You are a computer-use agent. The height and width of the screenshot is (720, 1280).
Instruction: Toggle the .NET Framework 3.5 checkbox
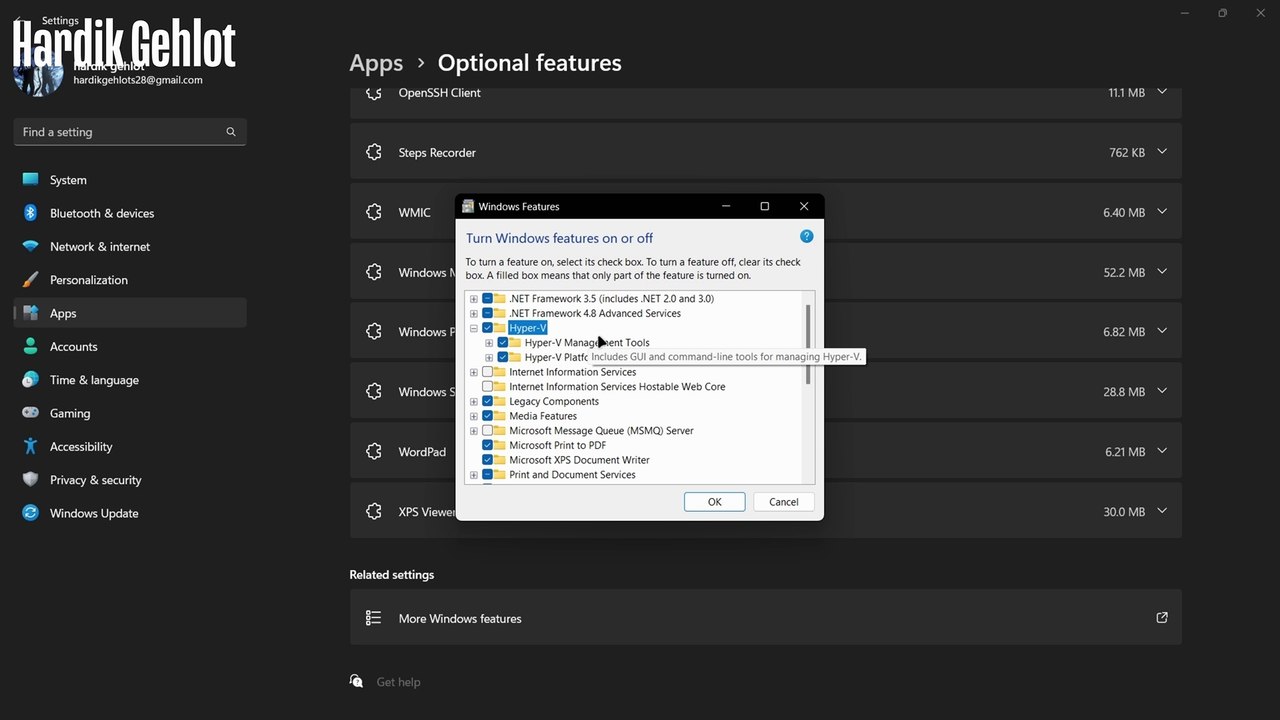[x=488, y=299]
